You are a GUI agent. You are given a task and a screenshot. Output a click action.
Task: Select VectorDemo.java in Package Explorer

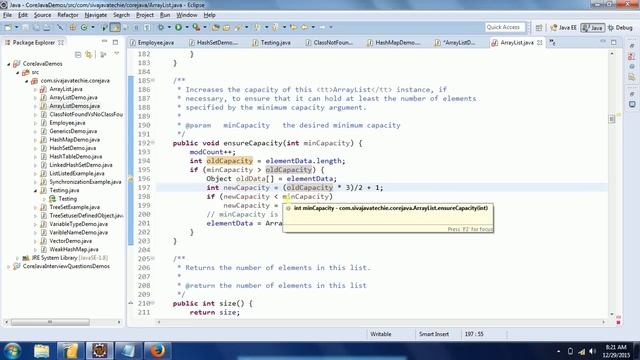click(70, 241)
